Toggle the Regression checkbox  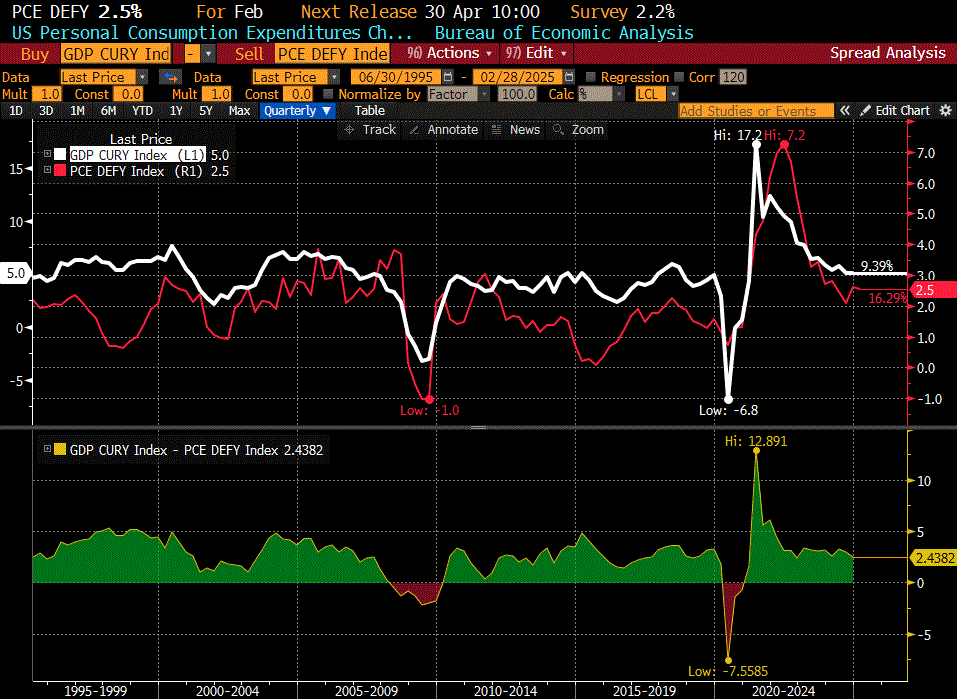coord(590,77)
